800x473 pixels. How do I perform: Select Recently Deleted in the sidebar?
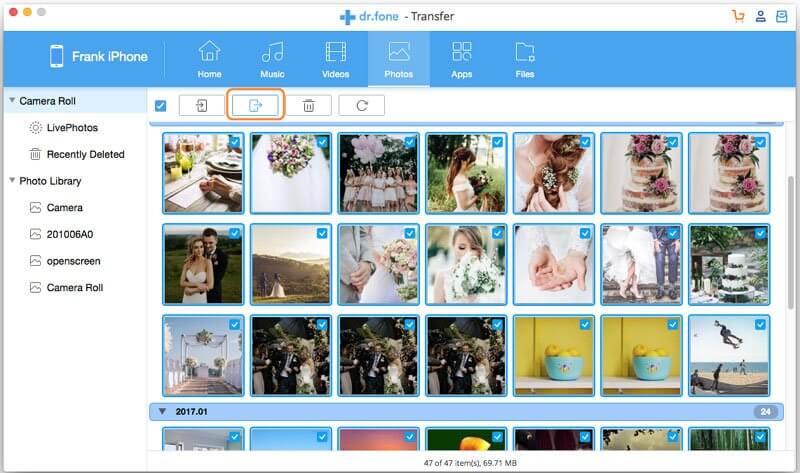[x=85, y=154]
